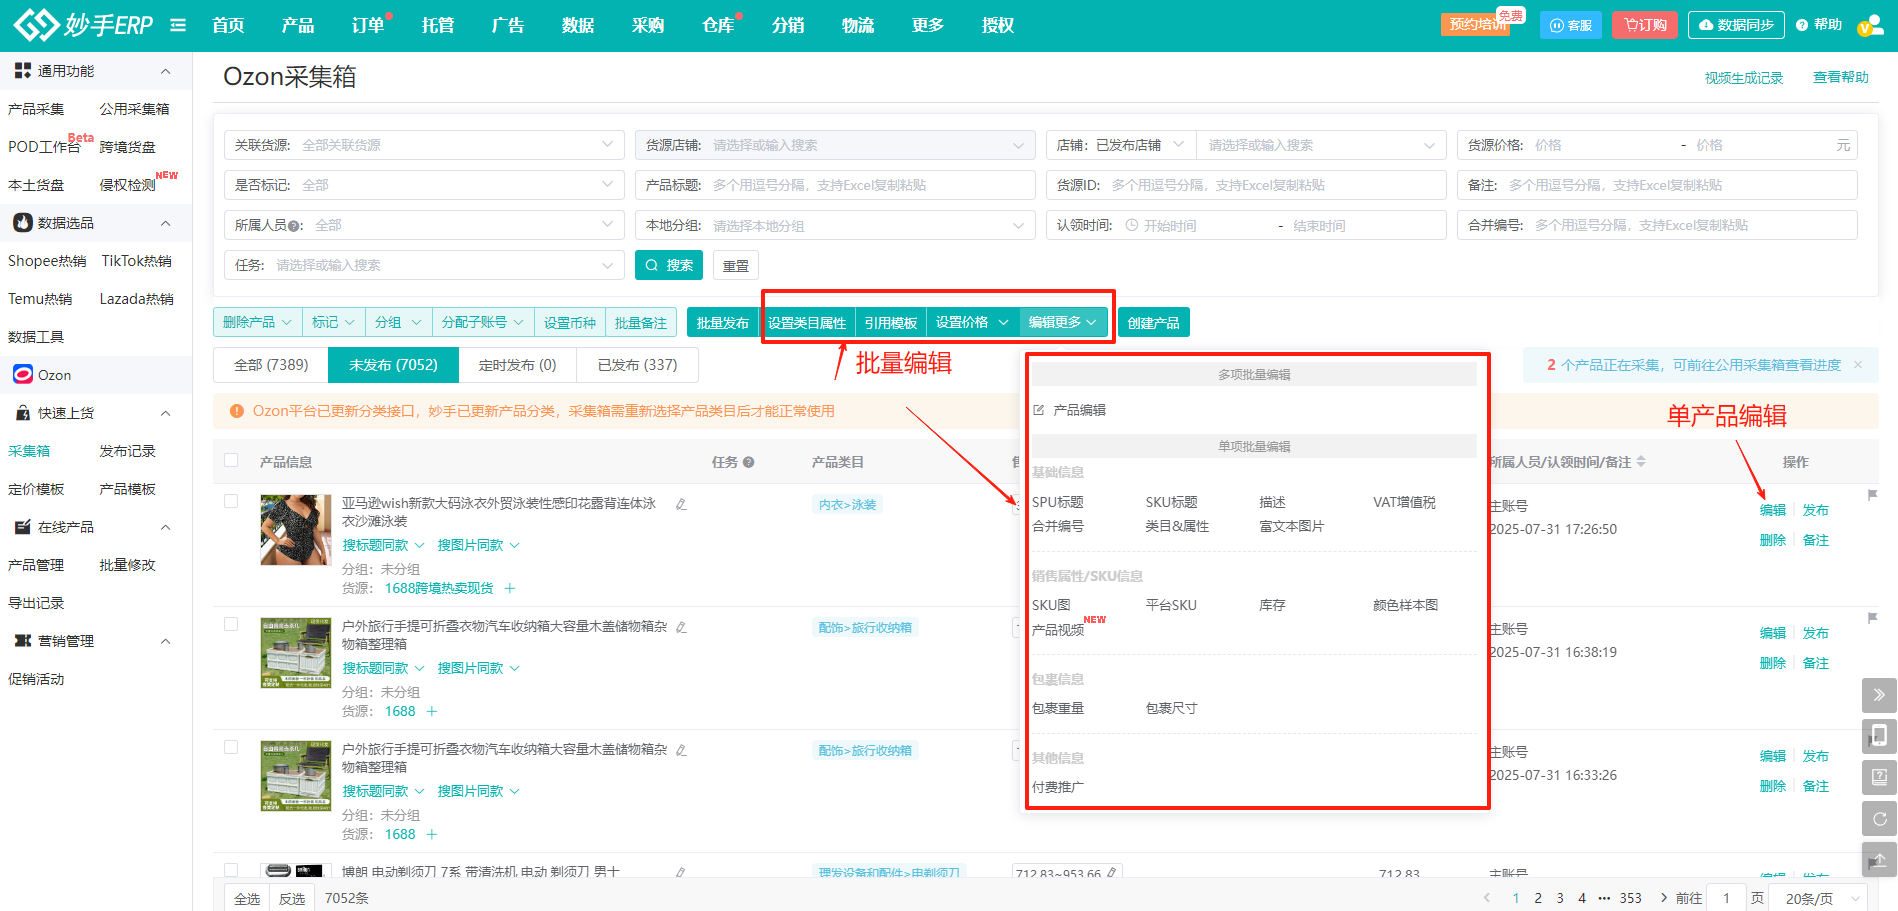Click the refresh floating button
This screenshot has width=1898, height=911.
pos(1879,818)
